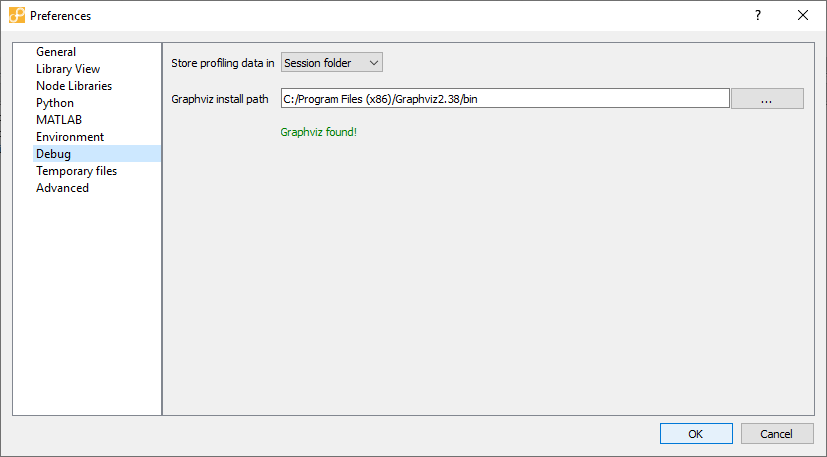Open the Library View settings page
827x457 pixels.
tap(68, 69)
